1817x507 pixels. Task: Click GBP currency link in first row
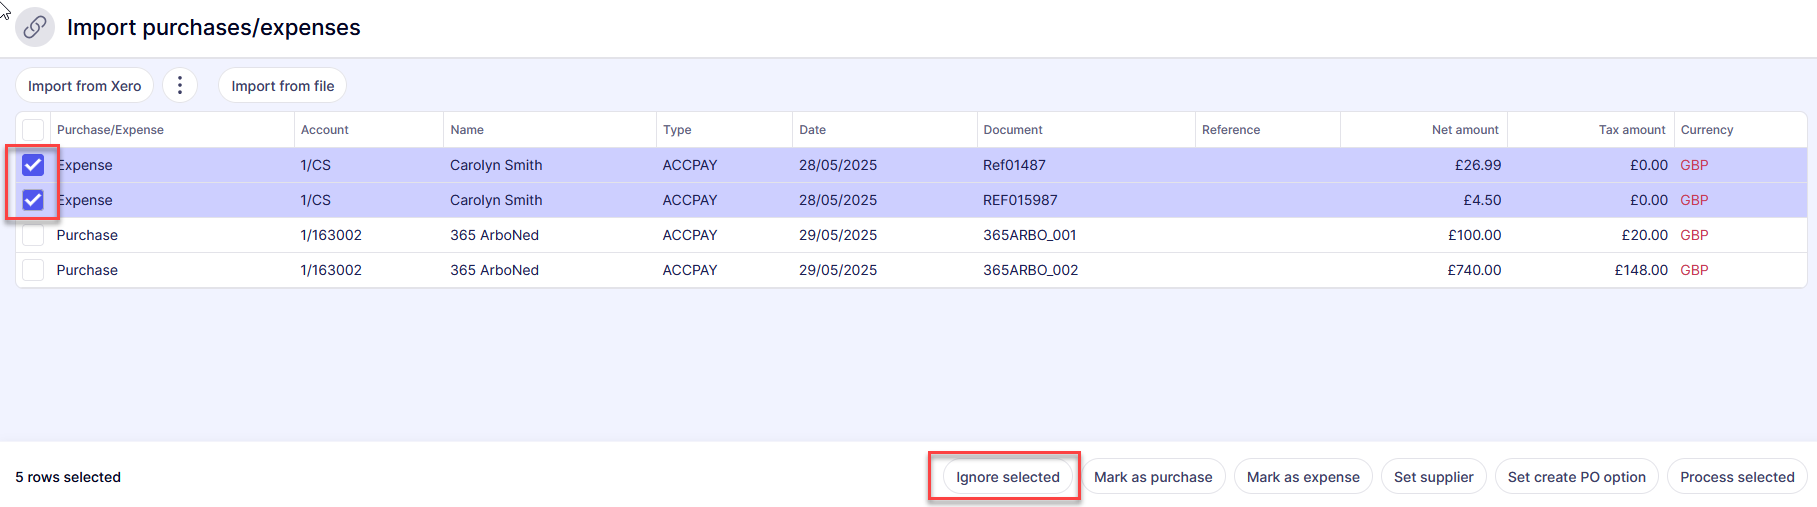(x=1694, y=165)
